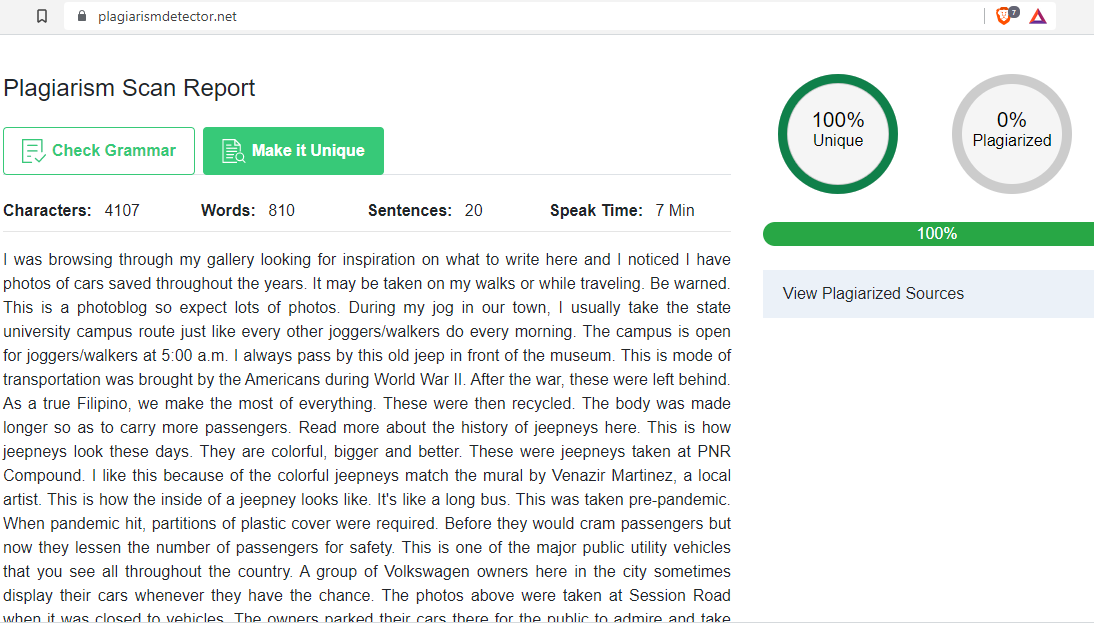Click the Speak Time 7 Min value

(x=675, y=211)
